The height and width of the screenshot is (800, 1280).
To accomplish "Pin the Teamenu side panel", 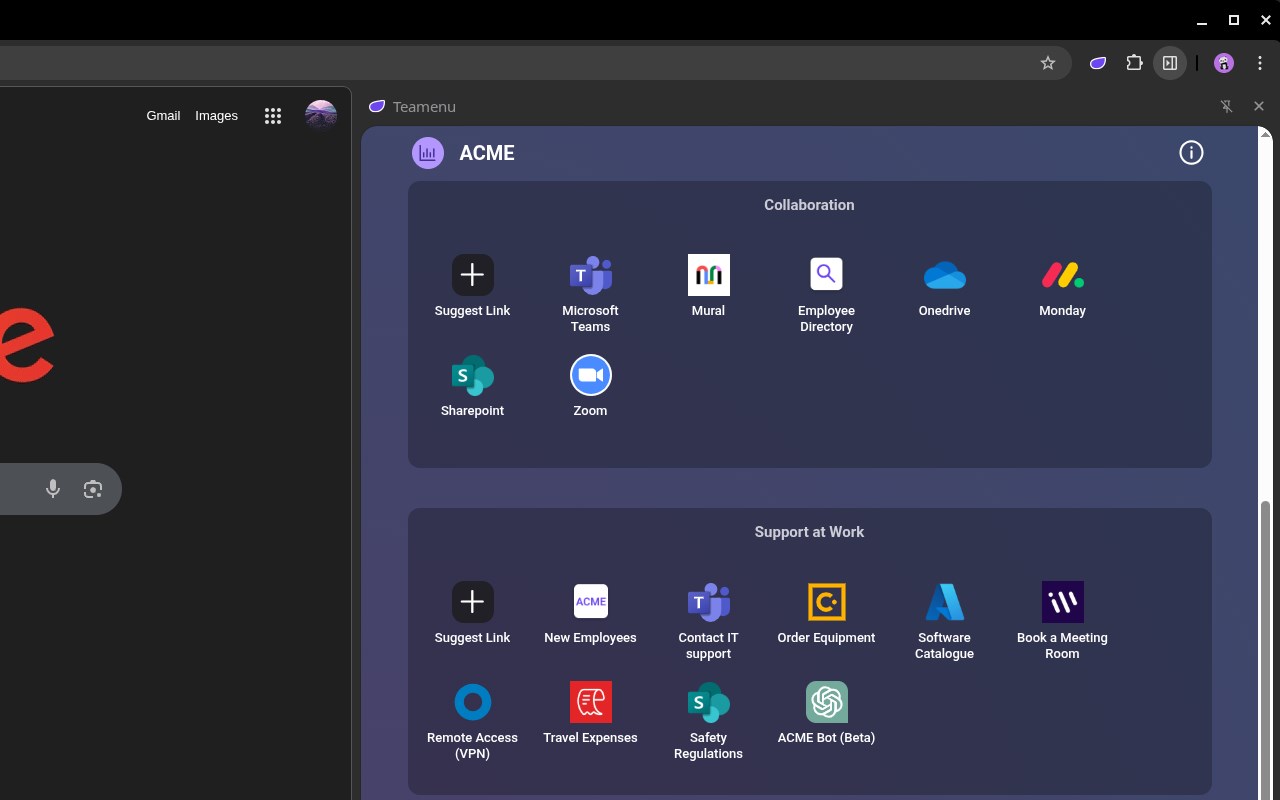I will 1226,106.
